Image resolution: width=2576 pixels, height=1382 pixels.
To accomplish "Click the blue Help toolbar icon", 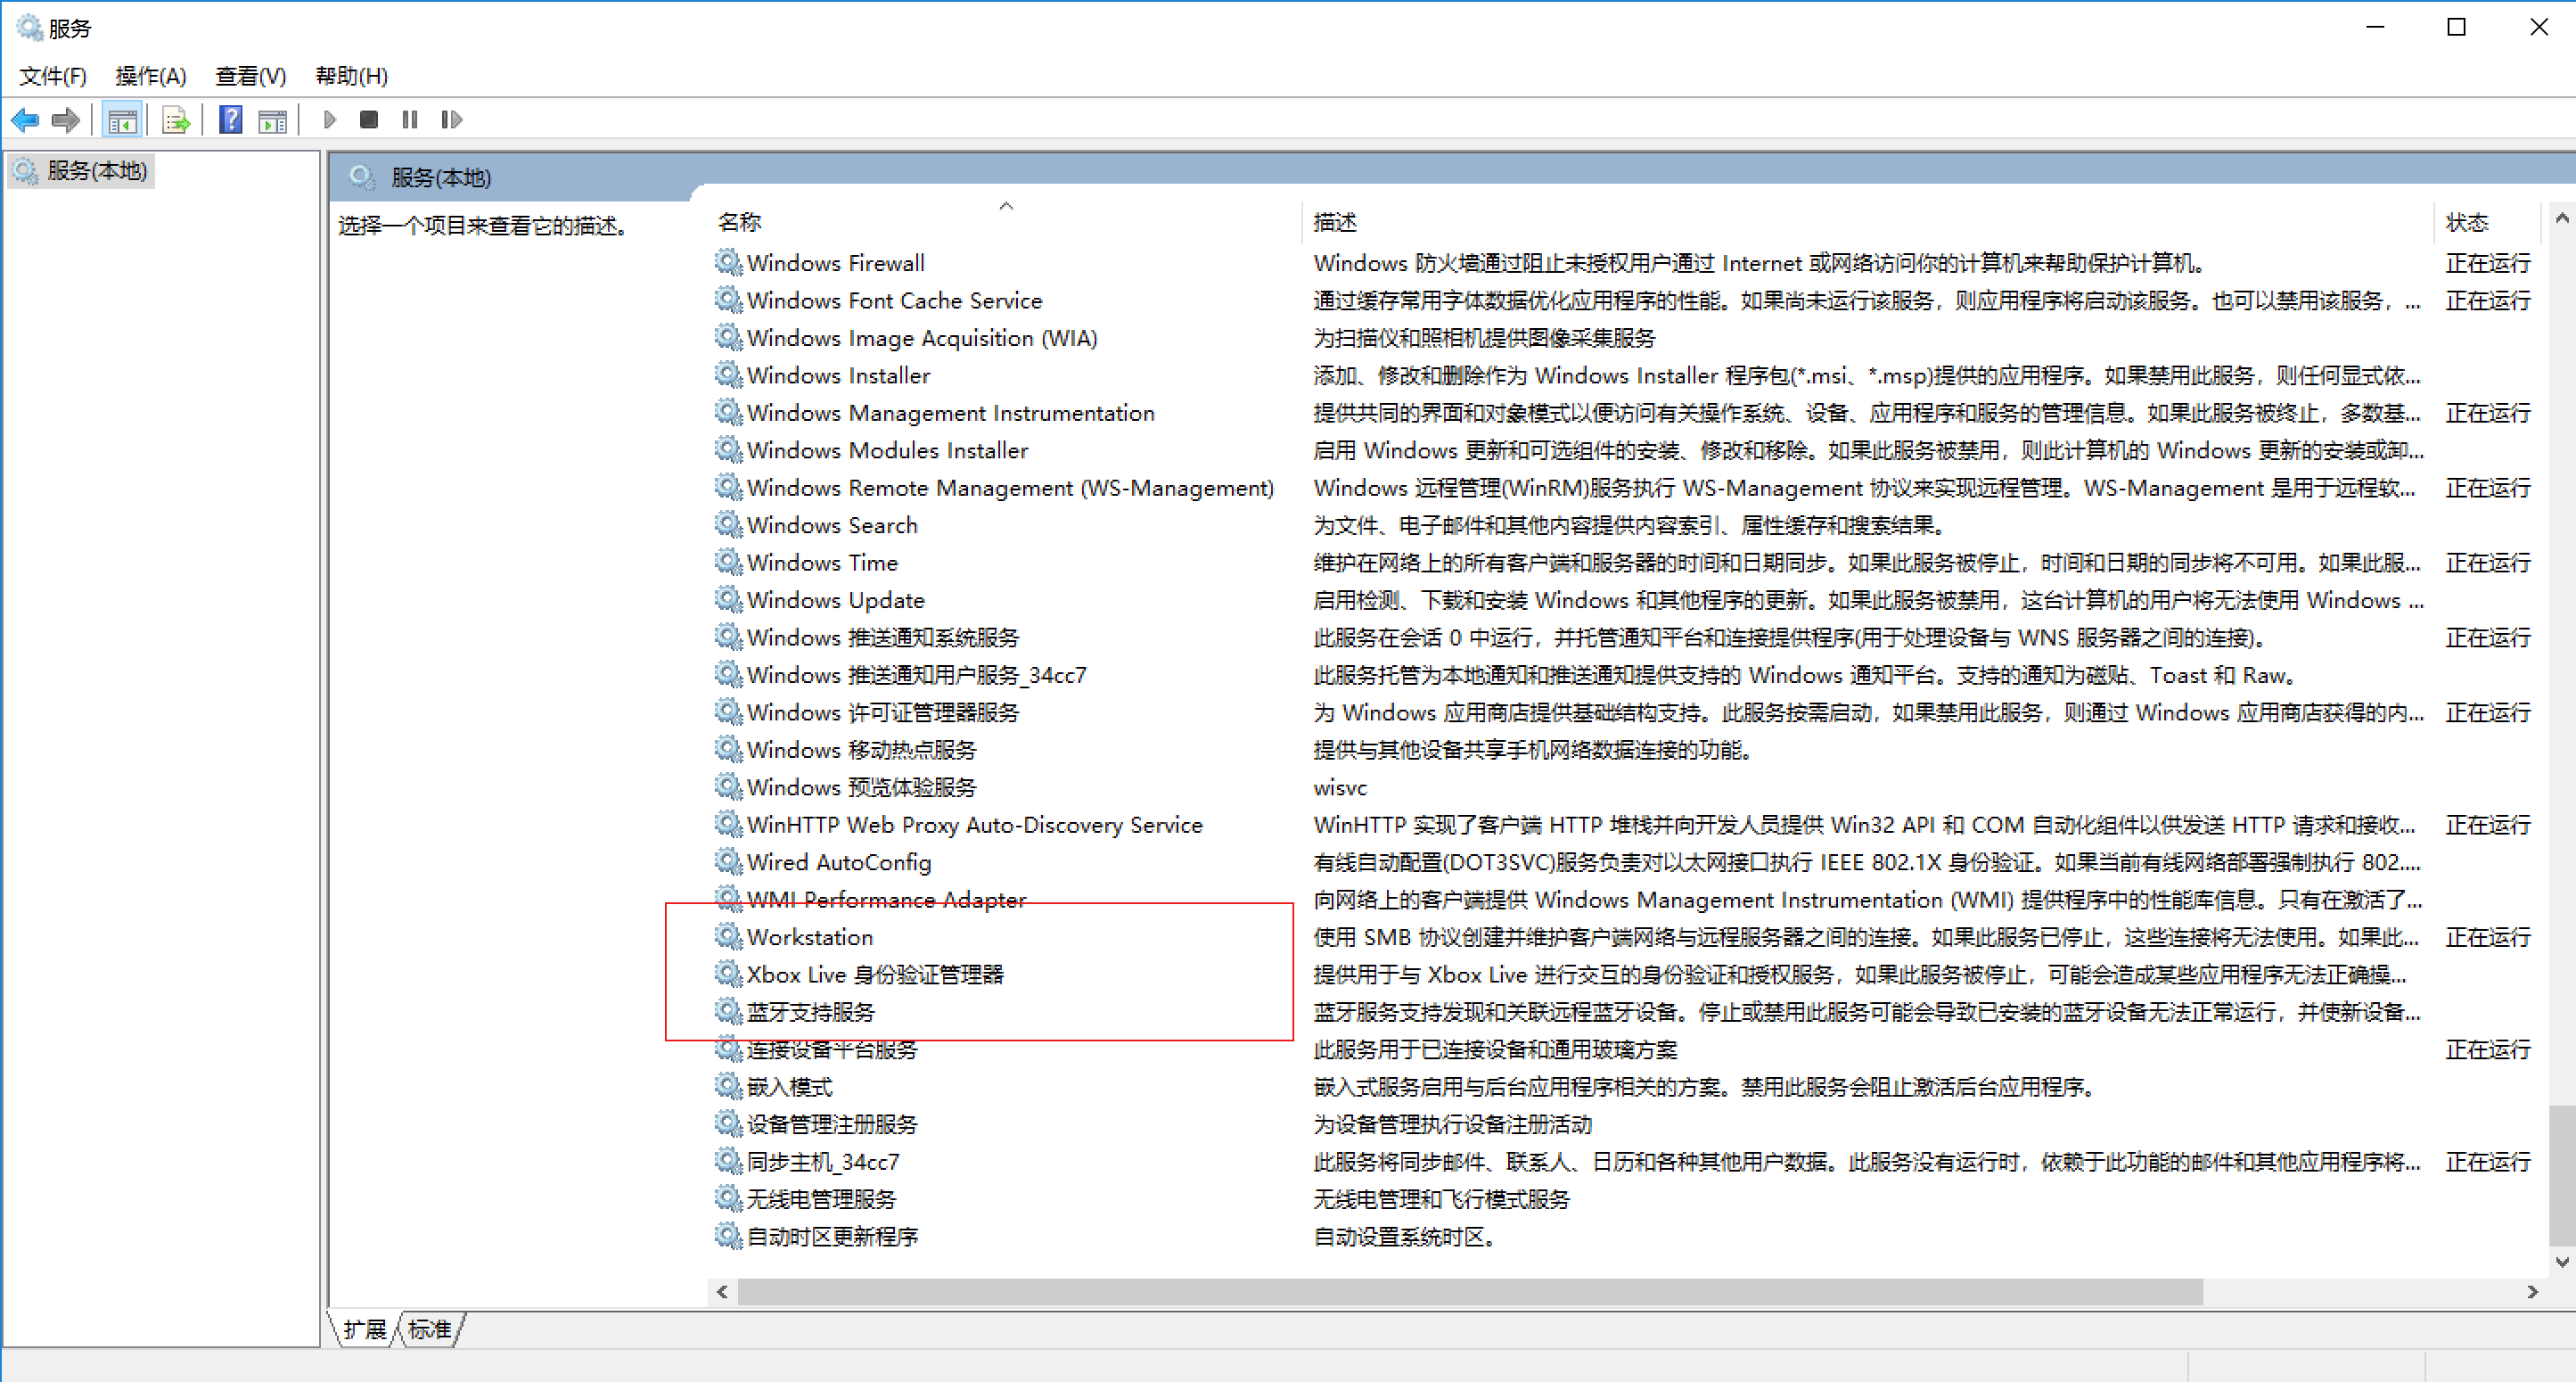I will [x=231, y=120].
